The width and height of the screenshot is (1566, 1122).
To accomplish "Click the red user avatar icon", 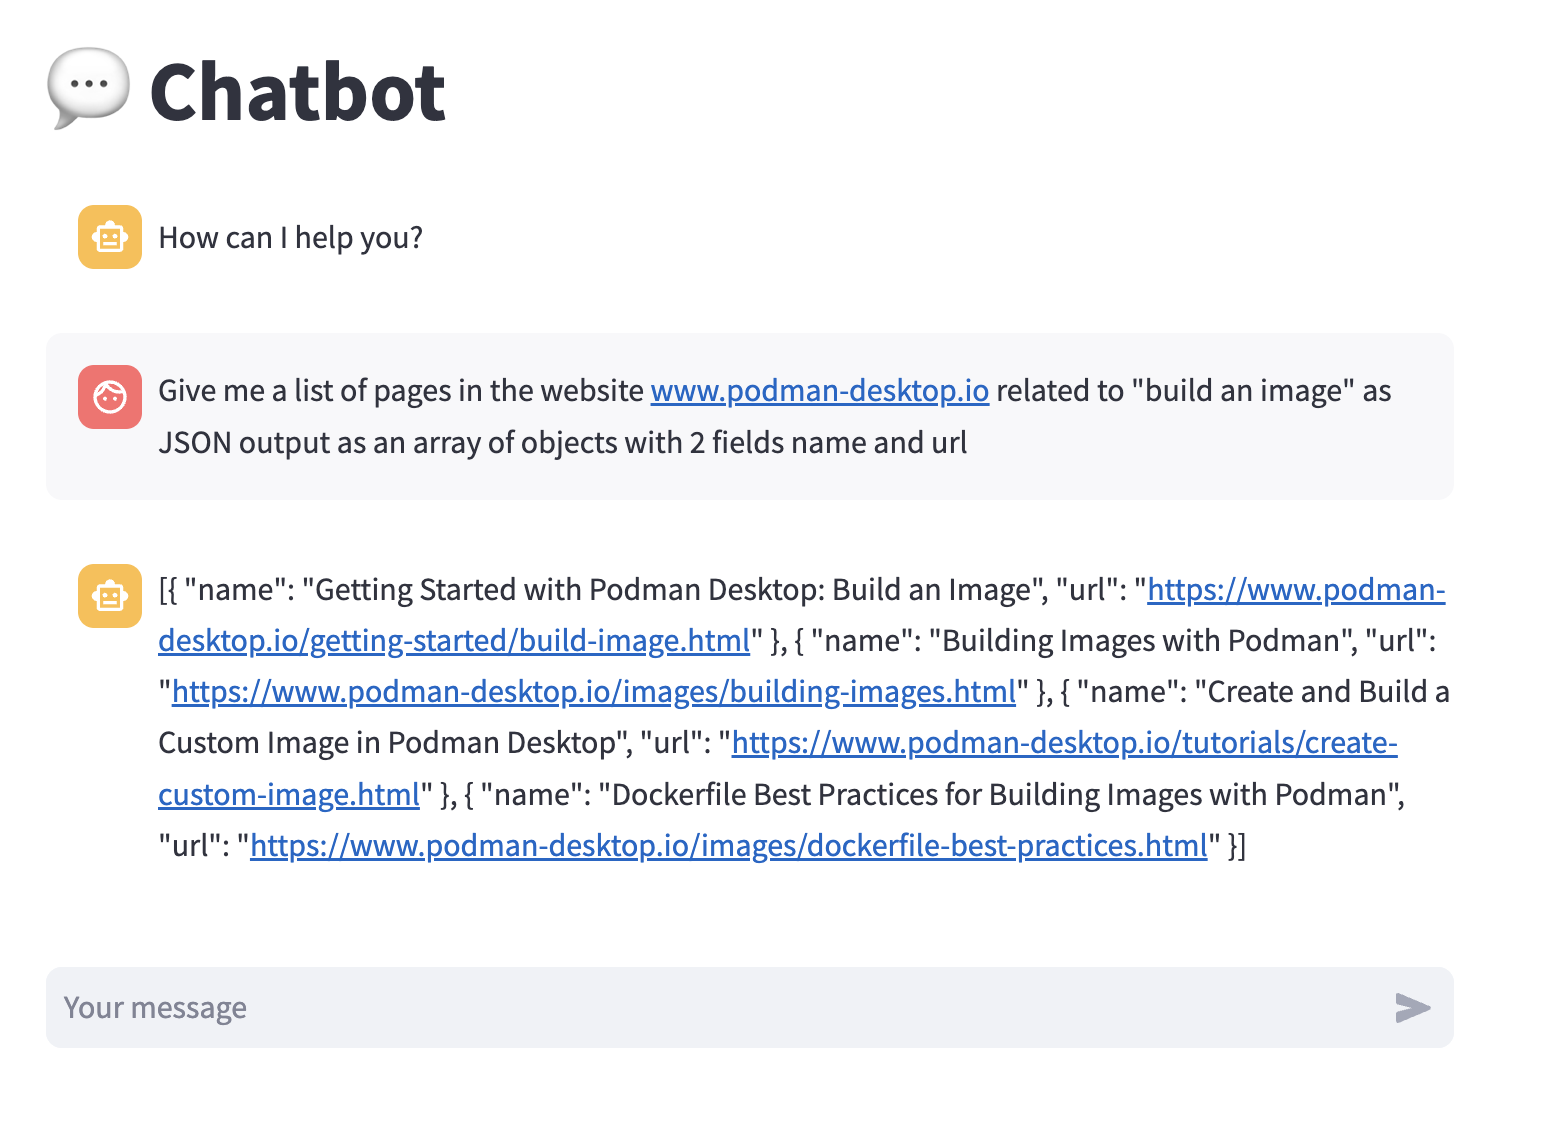I will pyautogui.click(x=110, y=397).
